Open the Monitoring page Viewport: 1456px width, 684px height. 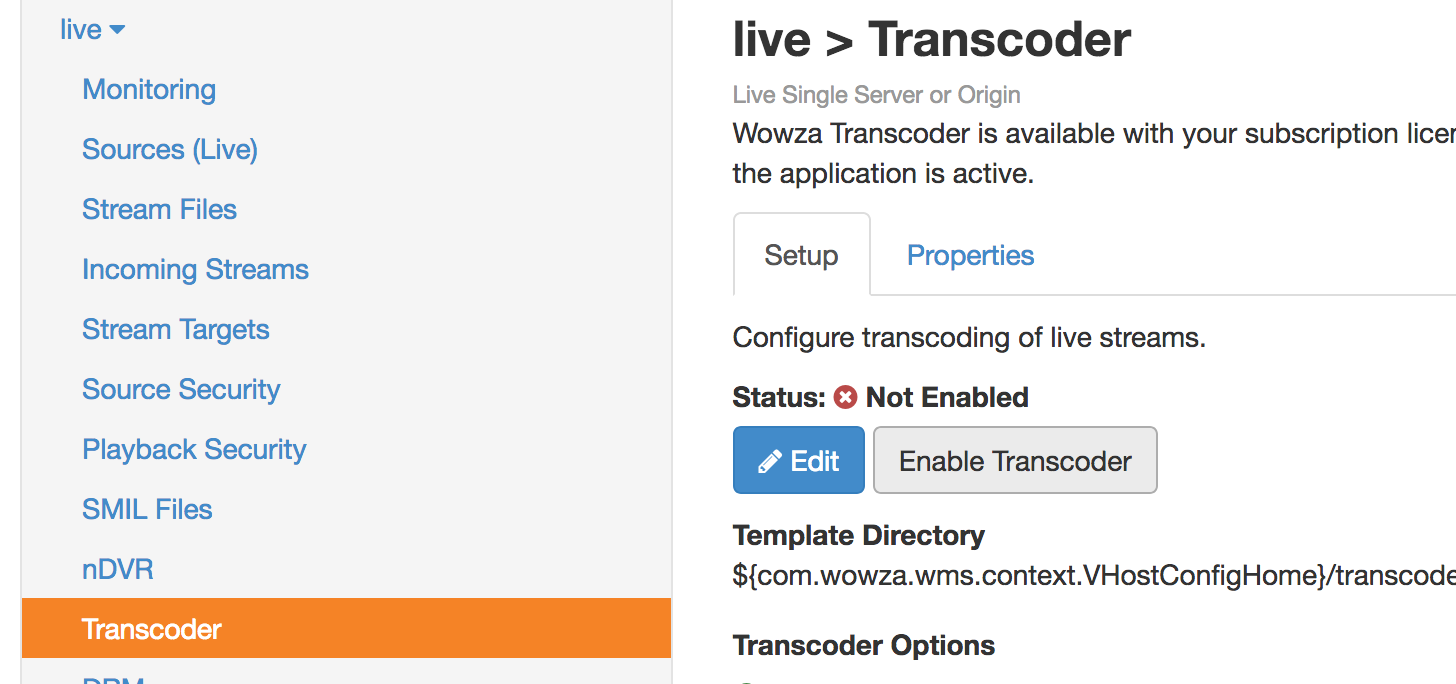(149, 90)
